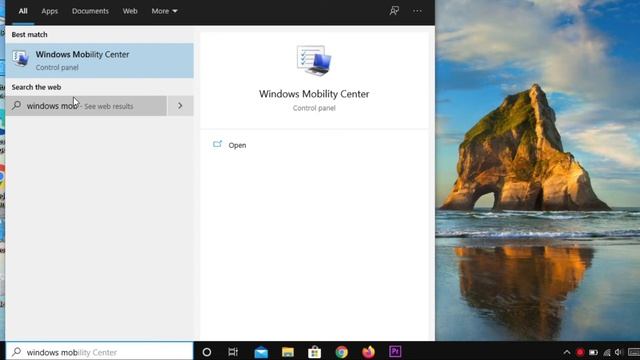The image size is (640, 360).
Task: Switch to the Documents search tab
Action: pyautogui.click(x=90, y=11)
